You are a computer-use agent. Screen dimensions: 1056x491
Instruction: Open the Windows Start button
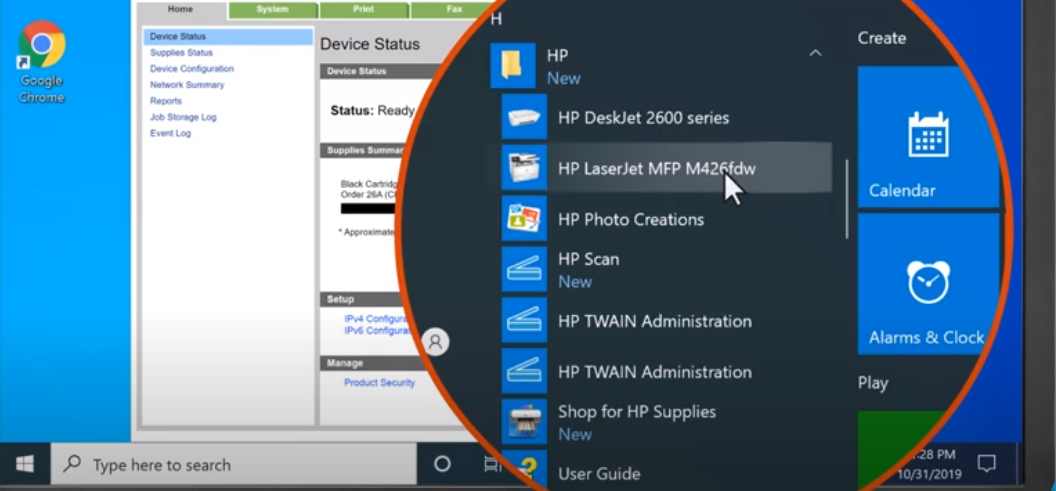25,464
